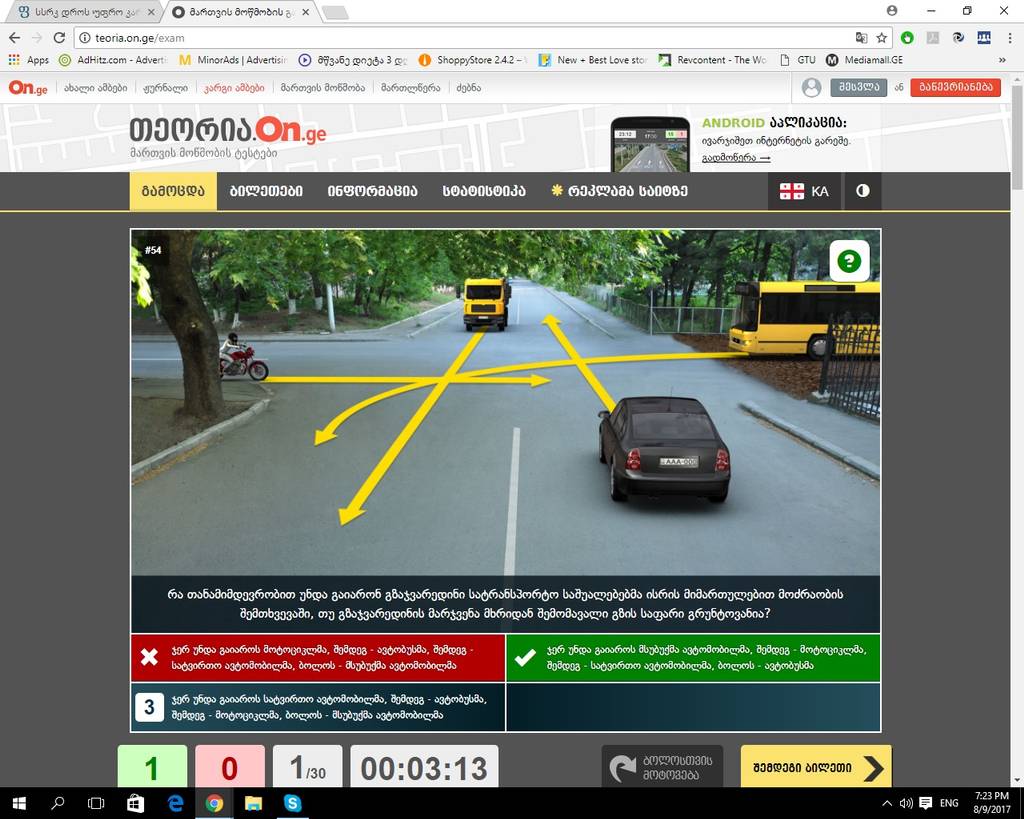Open the რეკლამა საიტზე tab
Screen dimensions: 1024x819
(x=620, y=191)
